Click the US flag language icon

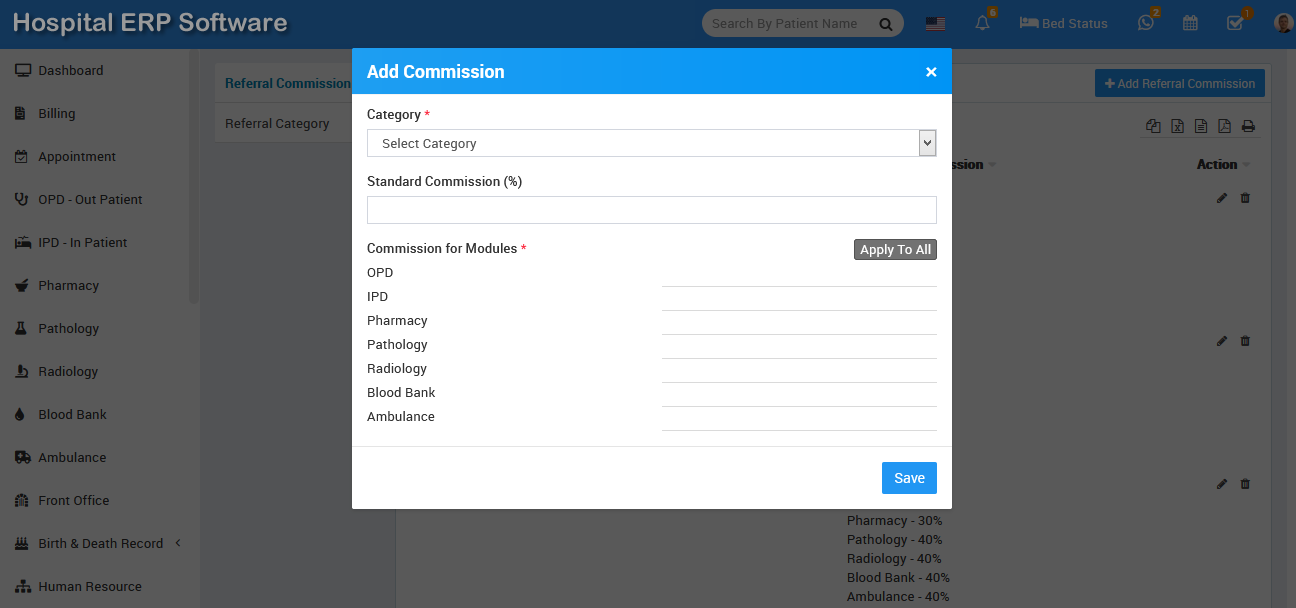click(935, 24)
